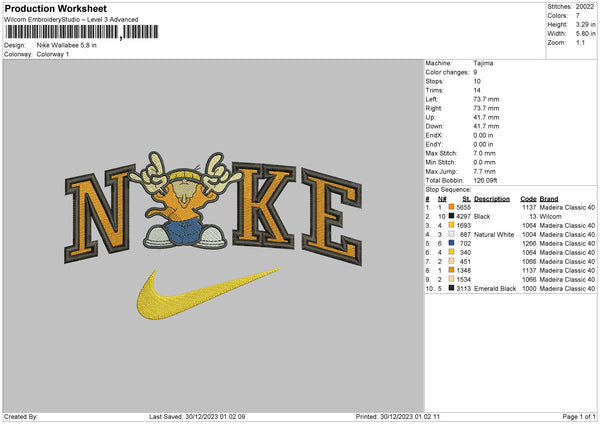This screenshot has height=424, width=600.
Task: Click the "Natural White" description
Action: (x=494, y=235)
